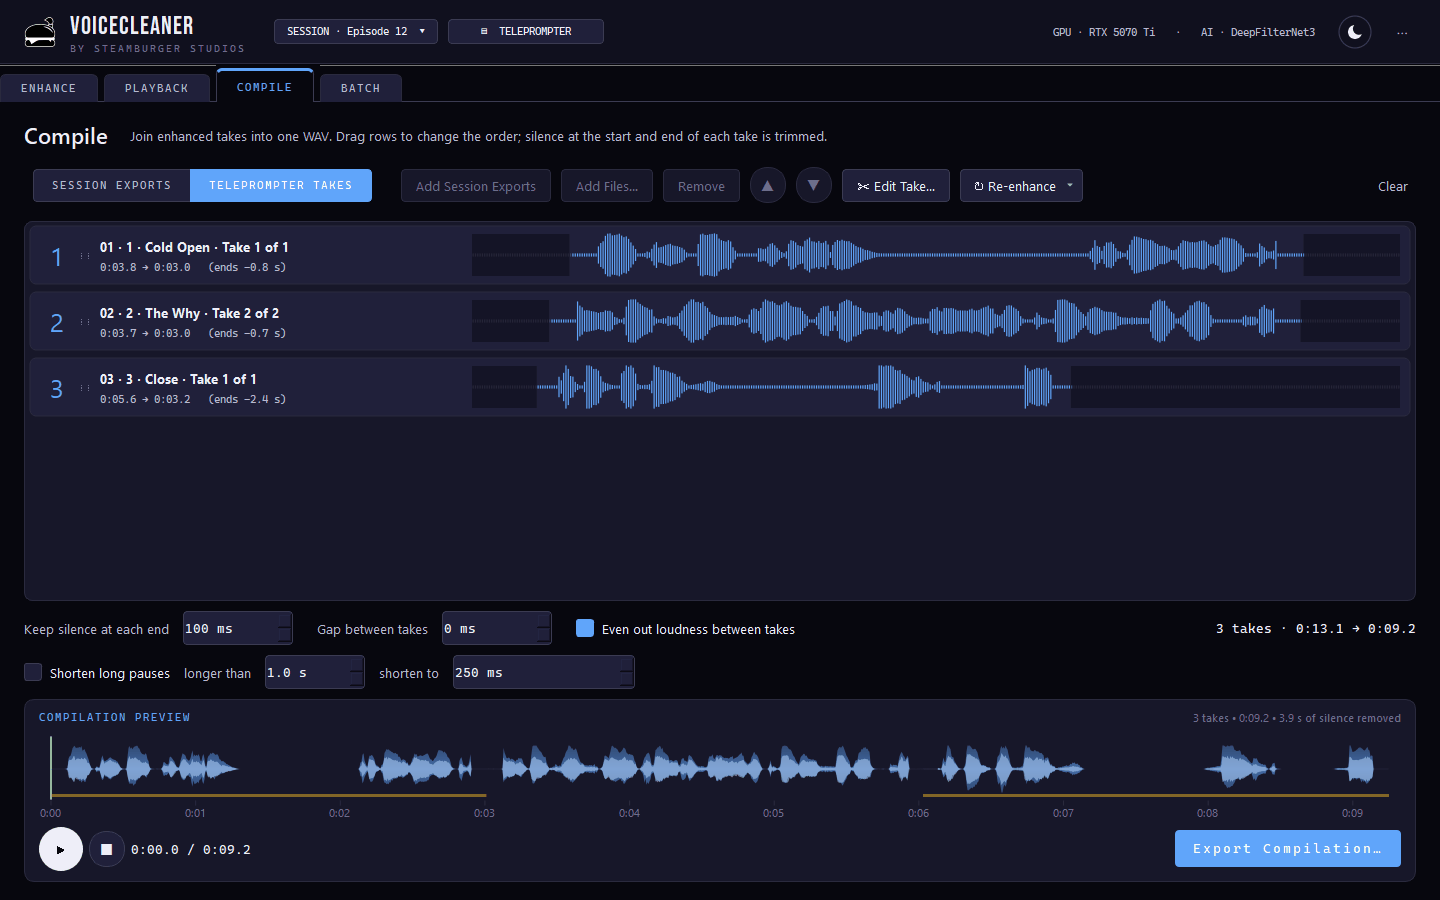Viewport: 1440px width, 900px height.
Task: Enable Shorten long pauses checkbox
Action: pyautogui.click(x=33, y=672)
